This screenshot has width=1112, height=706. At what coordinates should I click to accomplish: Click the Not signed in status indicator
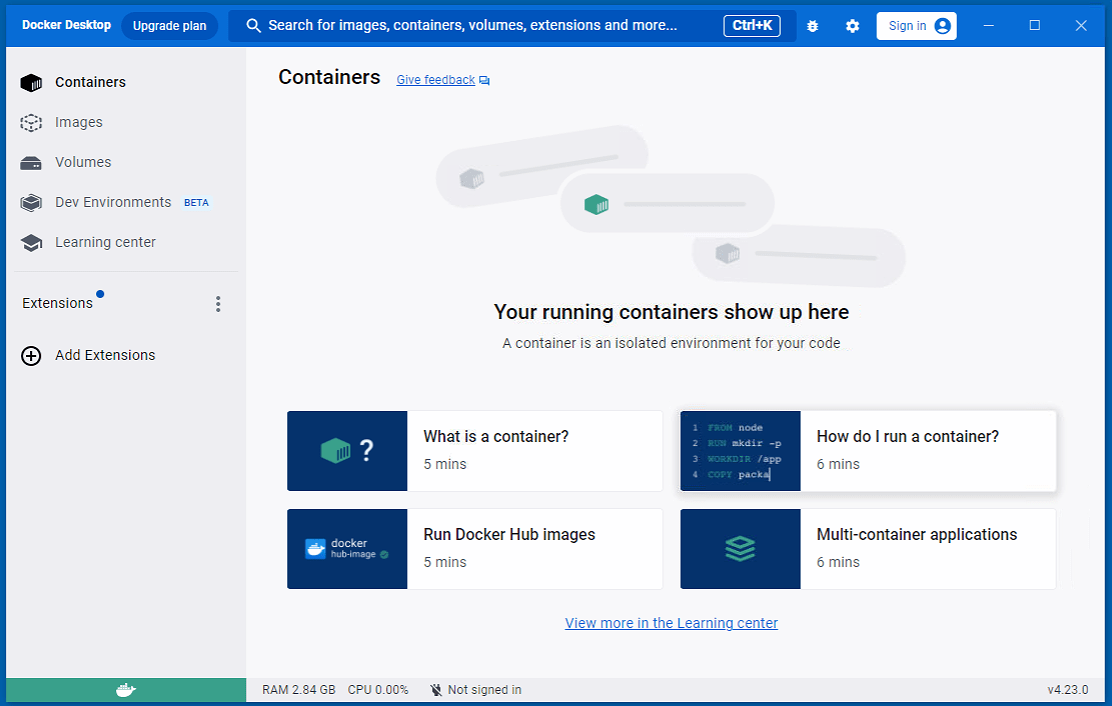click(476, 690)
